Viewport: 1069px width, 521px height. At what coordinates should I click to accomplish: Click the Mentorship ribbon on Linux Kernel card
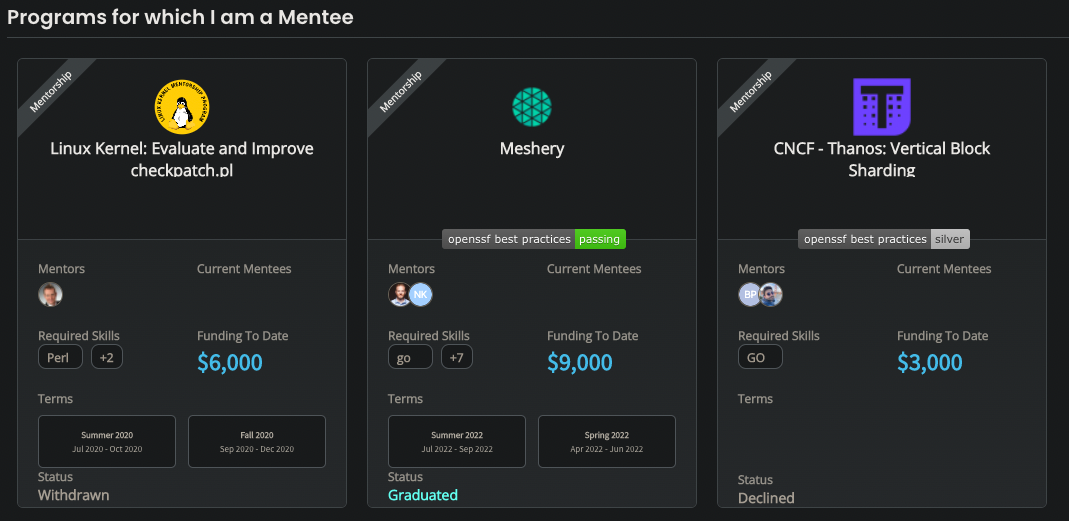coord(50,91)
